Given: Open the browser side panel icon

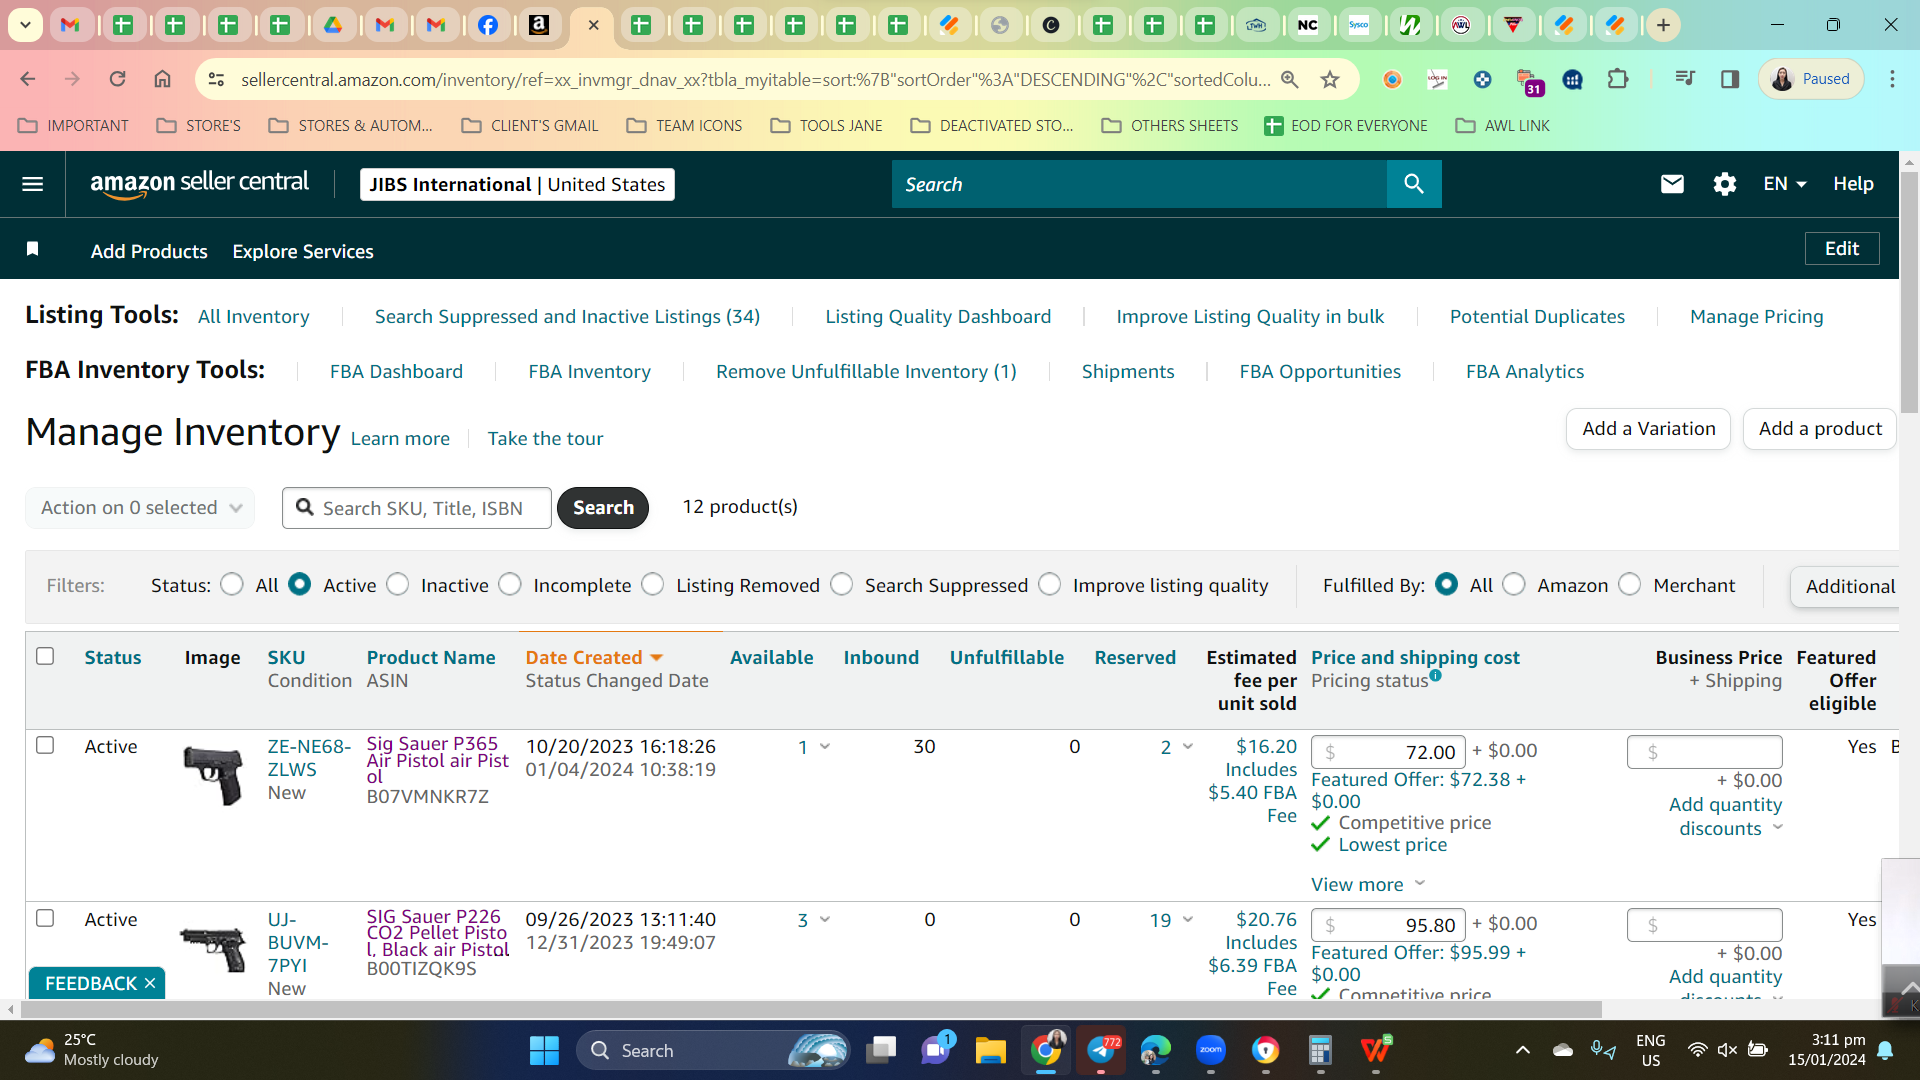Looking at the screenshot, I should 1730,79.
